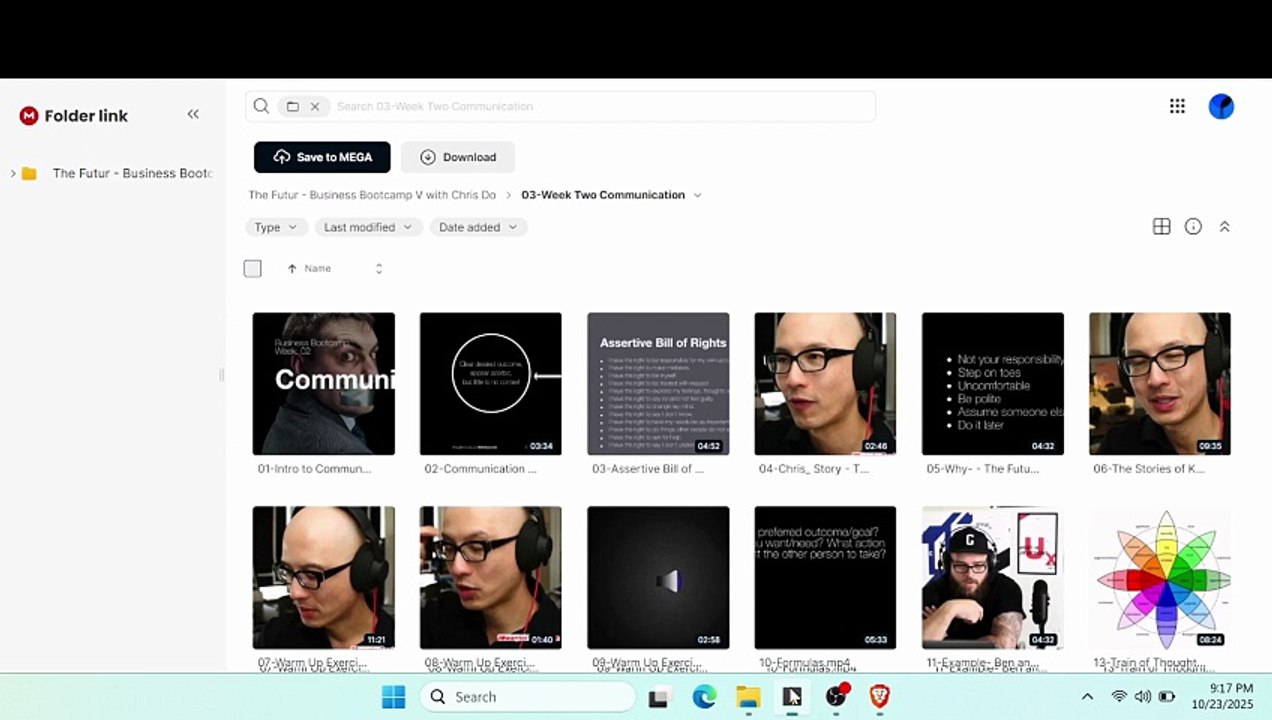Show hidden system tray icons chevron

[x=1087, y=697]
